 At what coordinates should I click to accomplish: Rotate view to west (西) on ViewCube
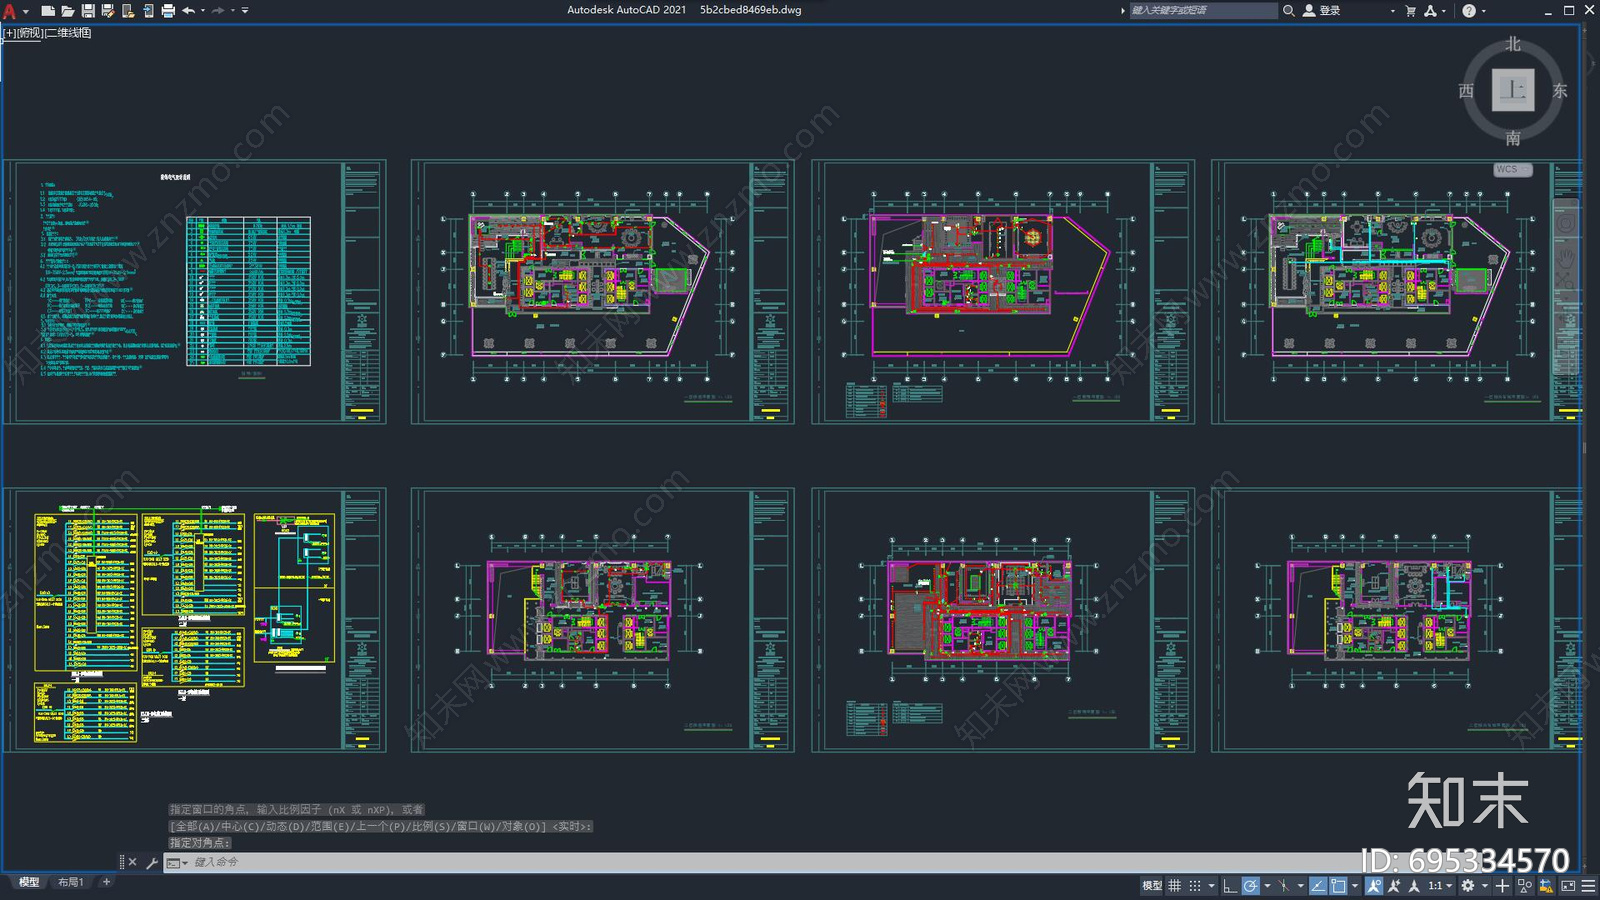tap(1466, 91)
